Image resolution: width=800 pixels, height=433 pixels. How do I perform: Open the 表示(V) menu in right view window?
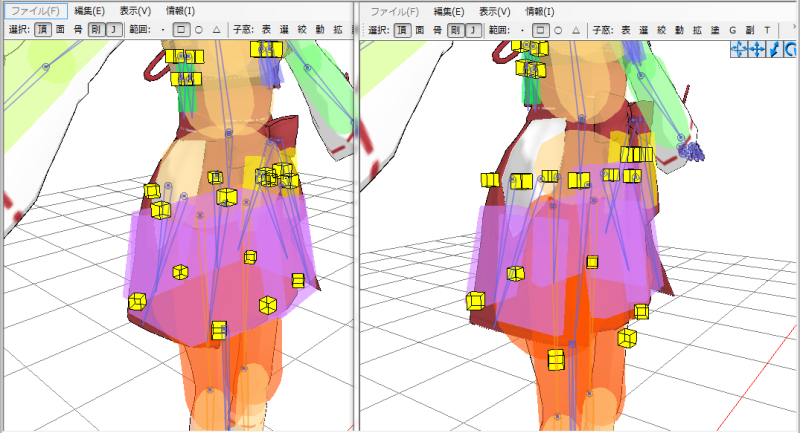[x=494, y=11]
